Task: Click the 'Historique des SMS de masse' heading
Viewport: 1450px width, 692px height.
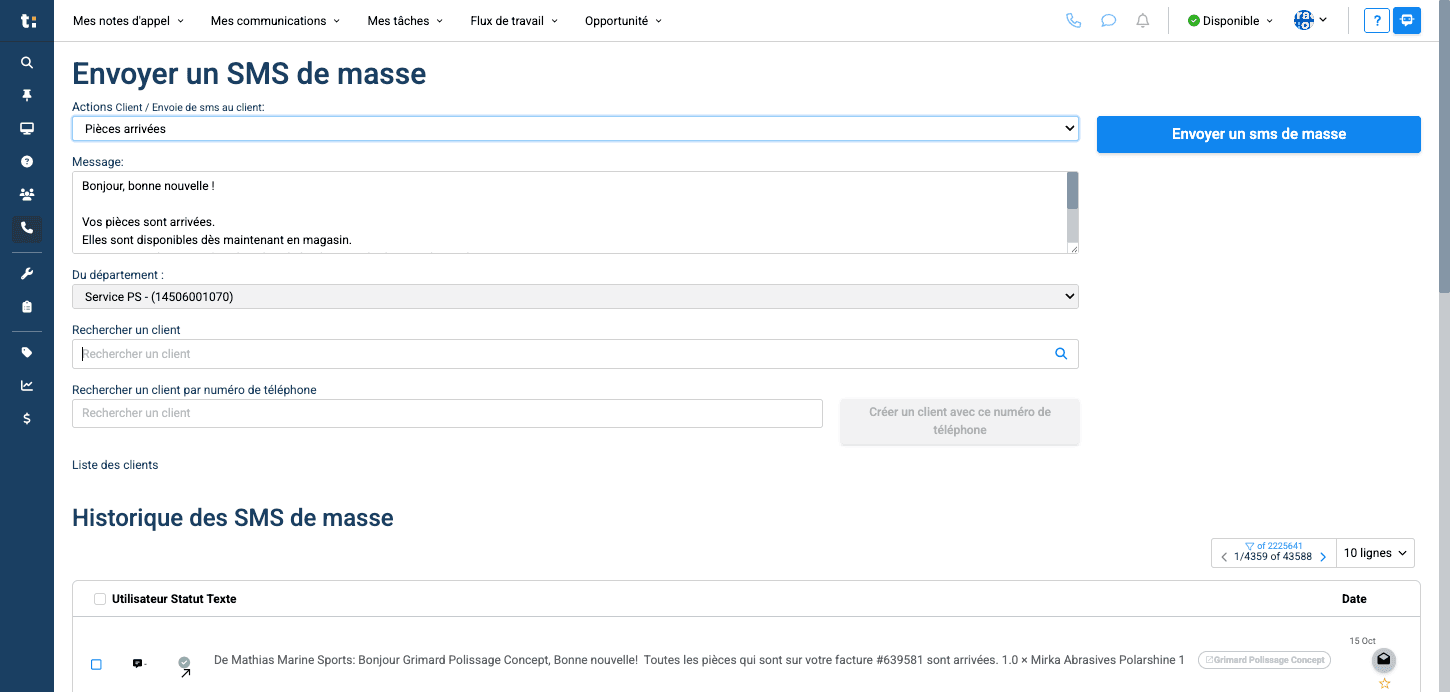Action: tap(233, 518)
